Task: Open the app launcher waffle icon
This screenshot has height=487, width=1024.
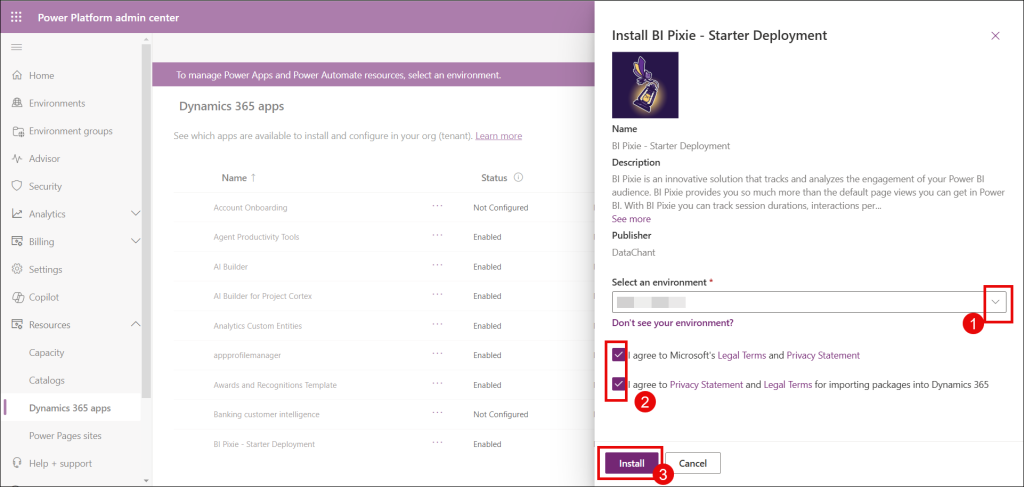Action: coord(16,16)
